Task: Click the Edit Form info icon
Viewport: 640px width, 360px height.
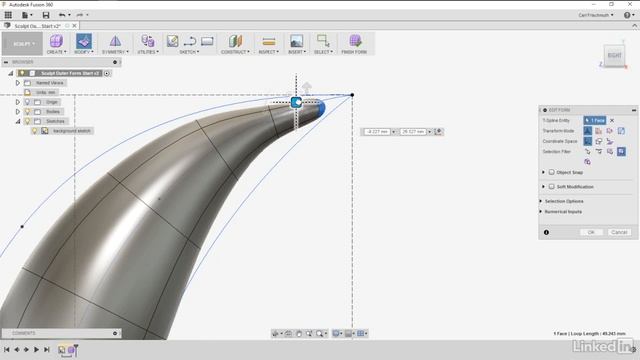Action: pos(546,232)
